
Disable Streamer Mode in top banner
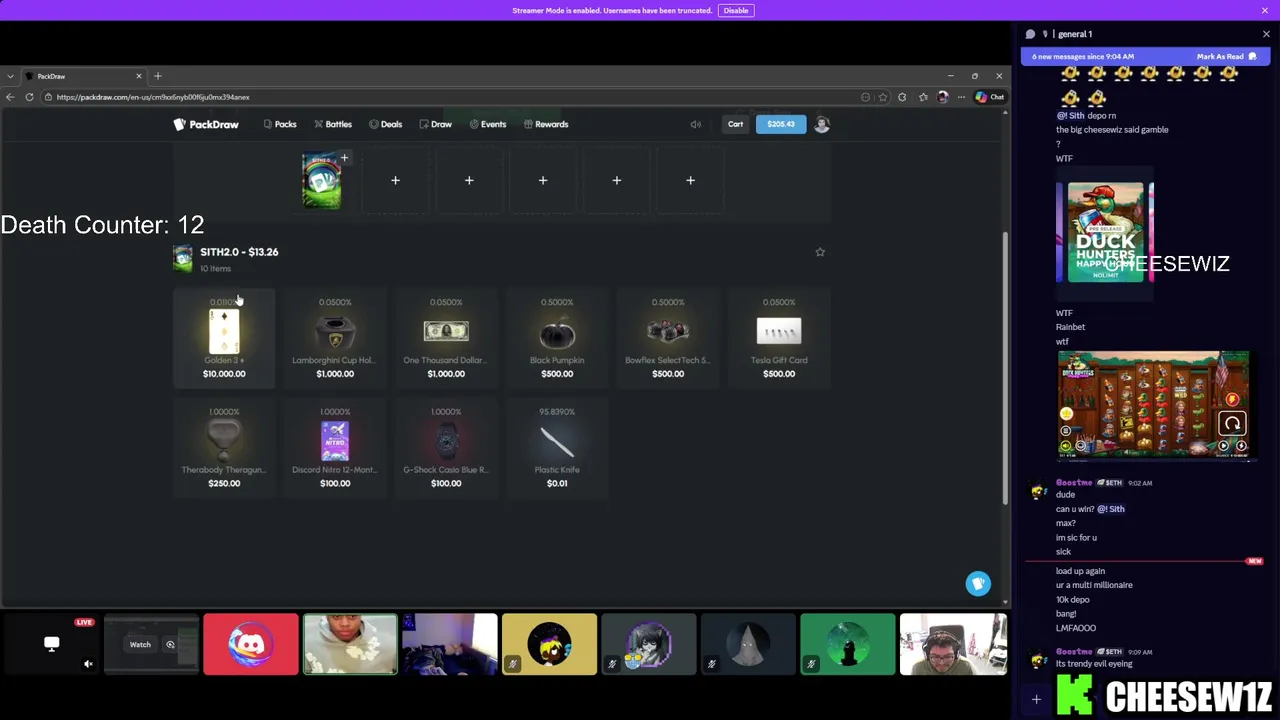coord(736,10)
